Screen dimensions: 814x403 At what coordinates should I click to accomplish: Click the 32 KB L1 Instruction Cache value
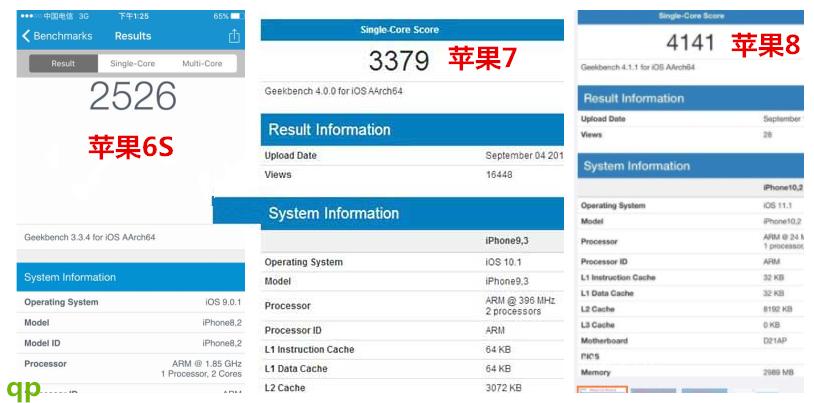(774, 277)
